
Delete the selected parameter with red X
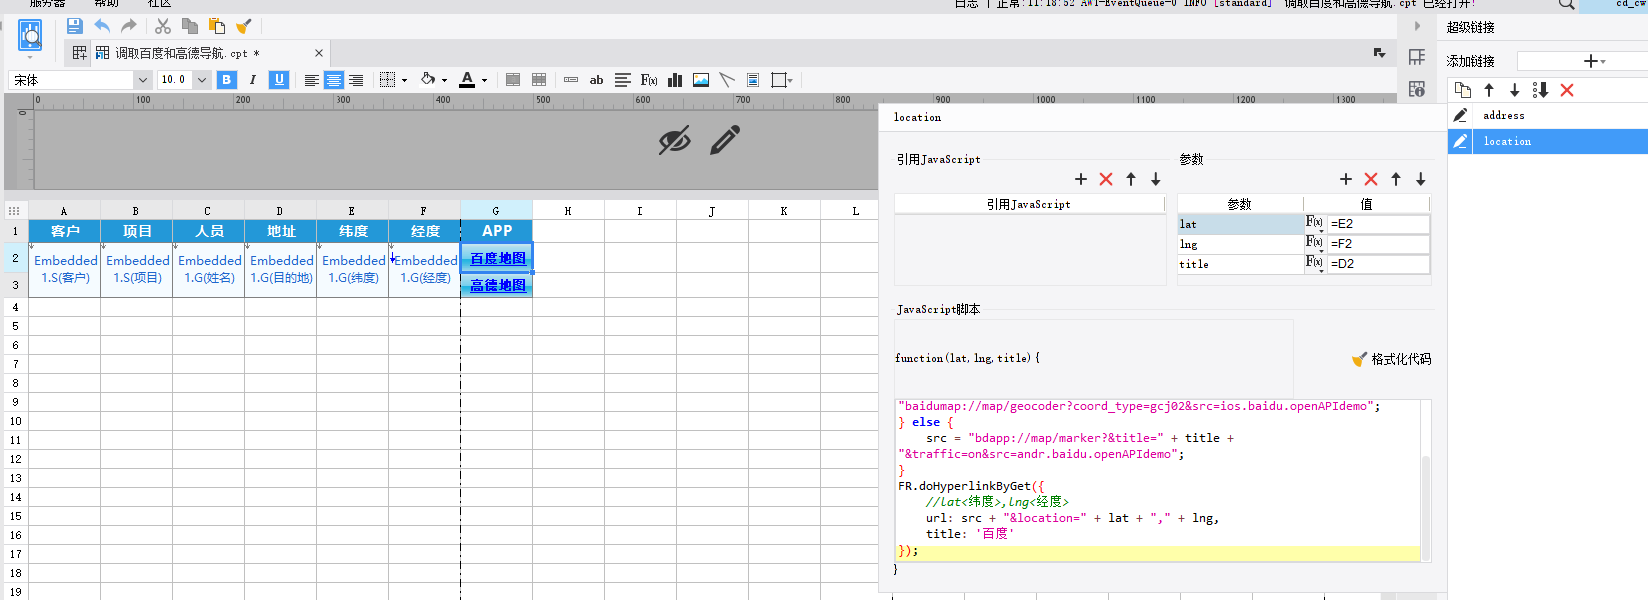click(x=1370, y=179)
